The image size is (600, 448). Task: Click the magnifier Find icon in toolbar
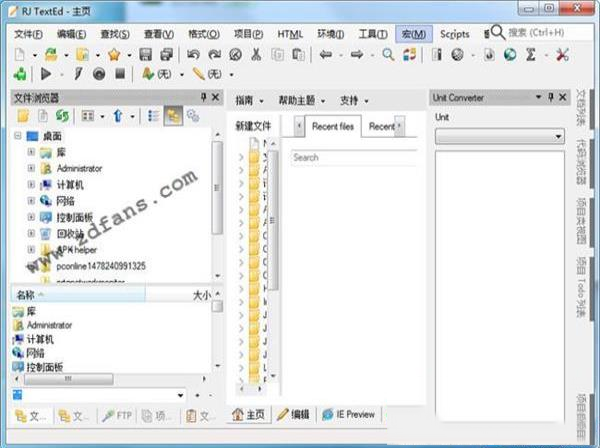(x=388, y=54)
